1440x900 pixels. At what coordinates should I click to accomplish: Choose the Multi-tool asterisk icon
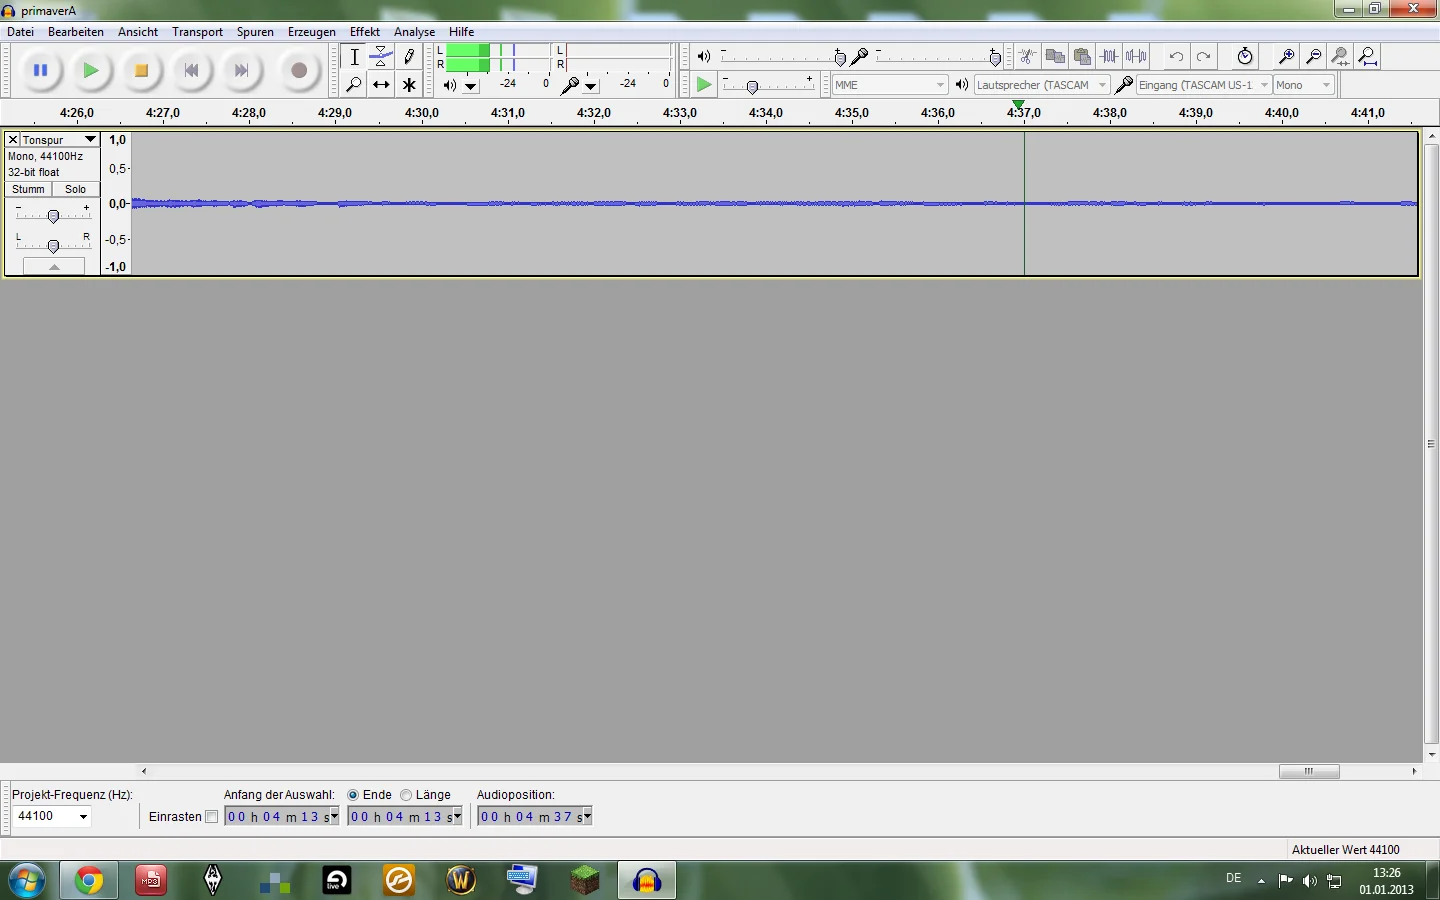[x=409, y=85]
